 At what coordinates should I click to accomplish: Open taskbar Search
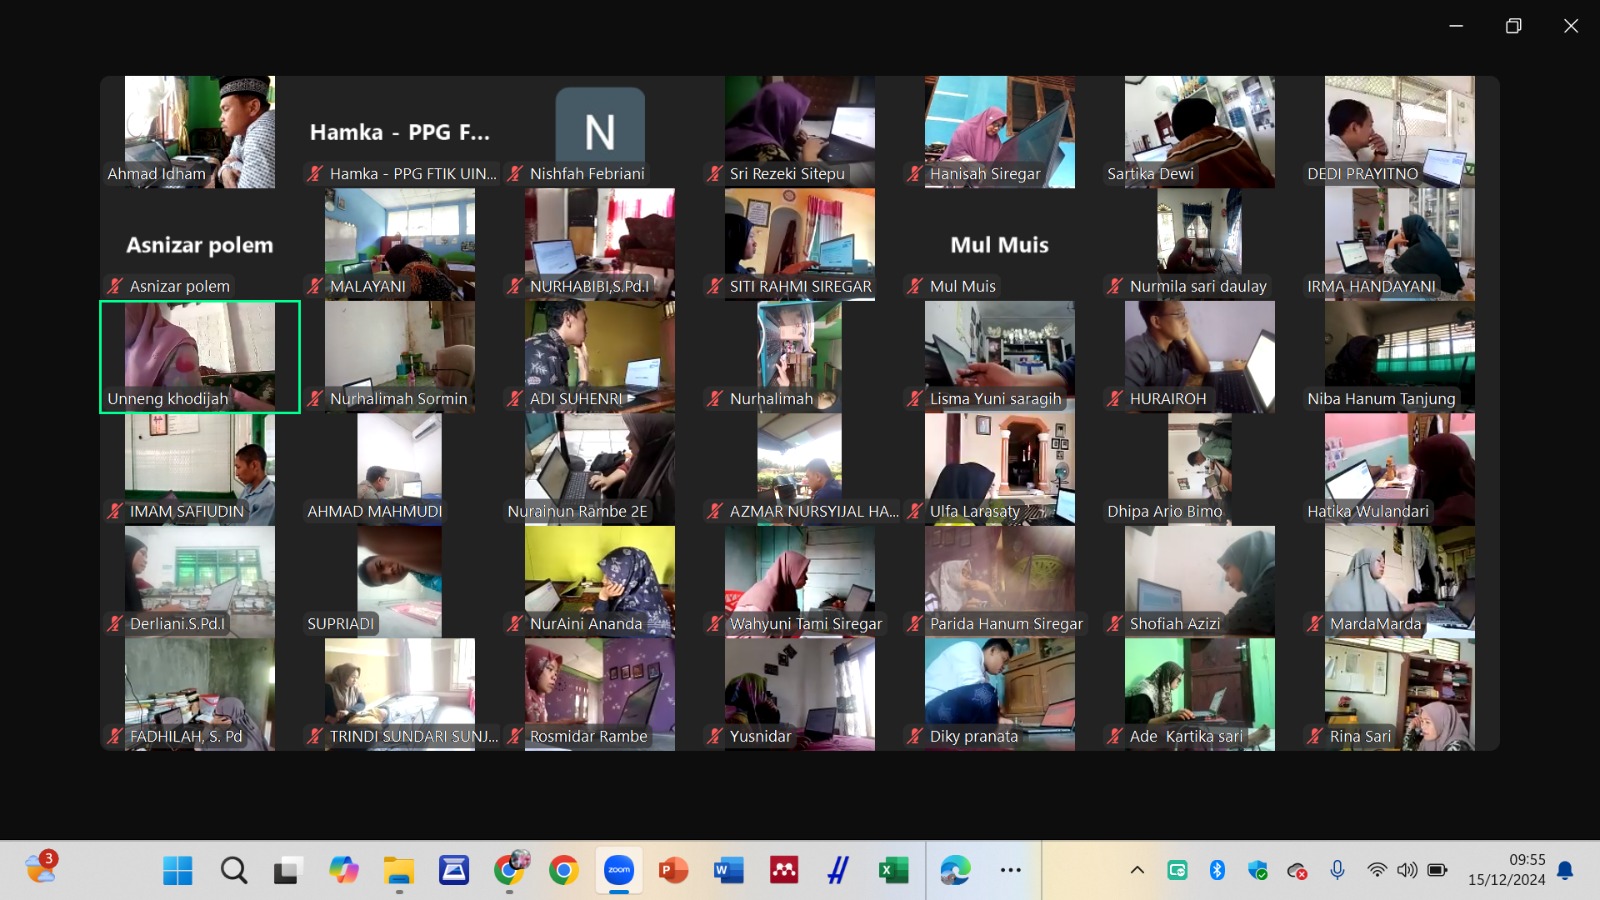(x=234, y=870)
